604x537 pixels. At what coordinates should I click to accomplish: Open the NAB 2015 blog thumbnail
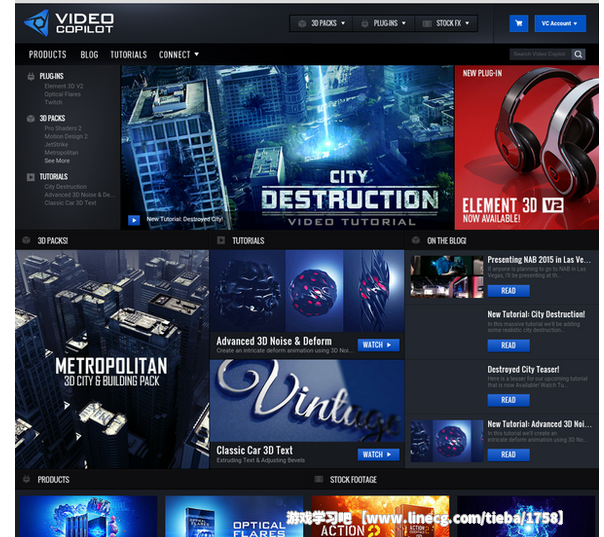(447, 277)
